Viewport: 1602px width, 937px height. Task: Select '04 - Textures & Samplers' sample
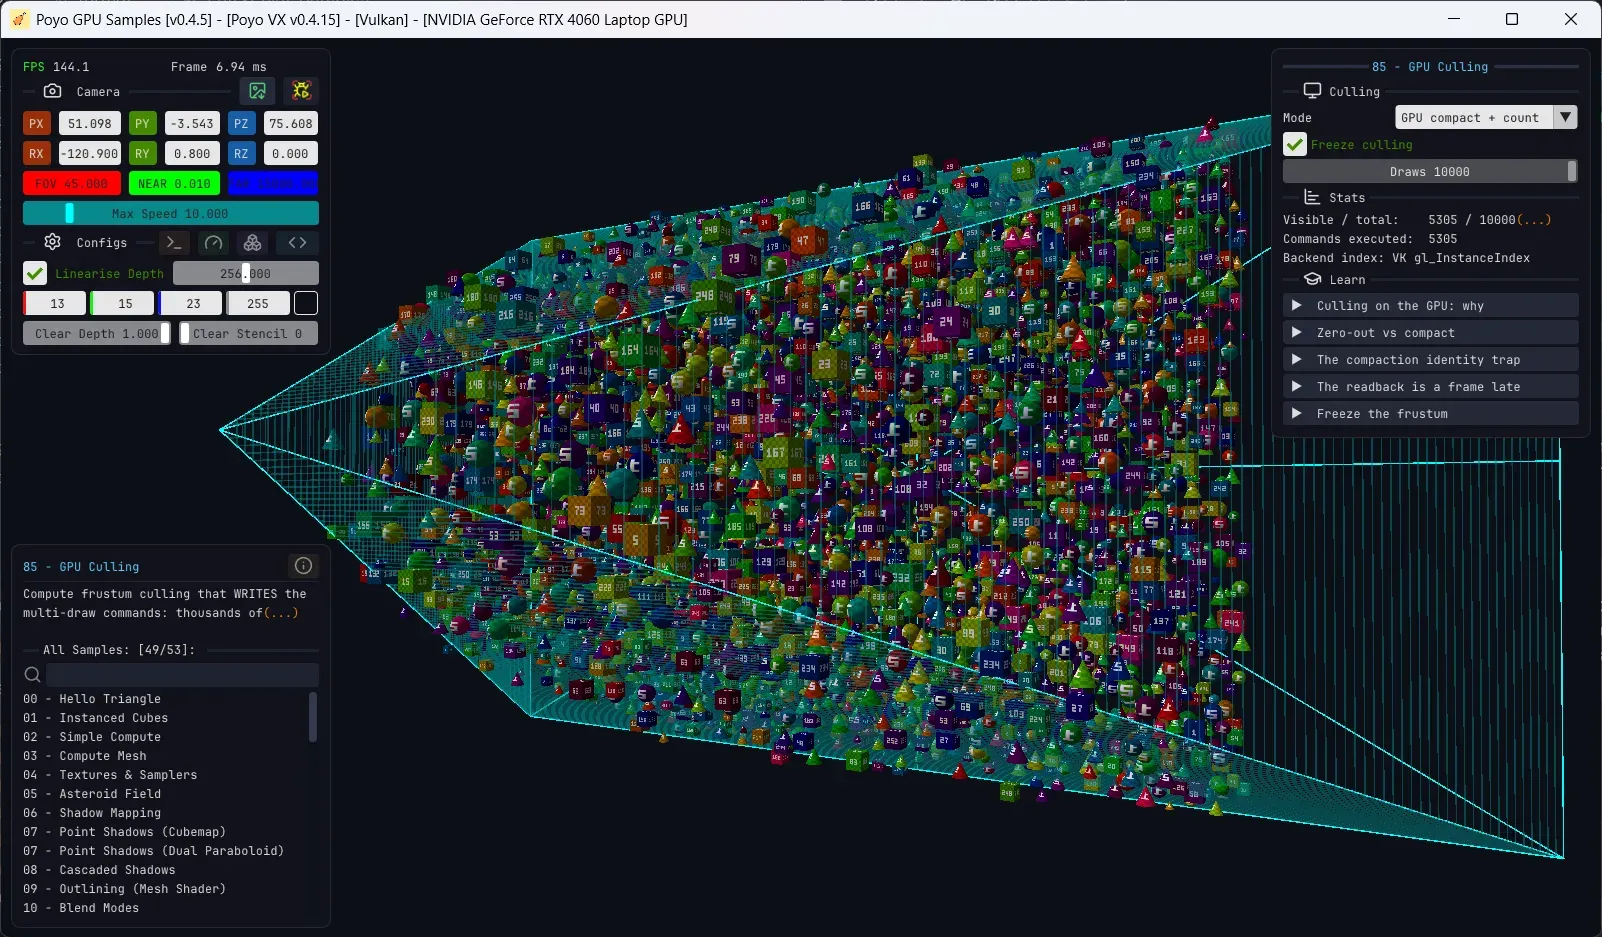pyautogui.click(x=110, y=774)
